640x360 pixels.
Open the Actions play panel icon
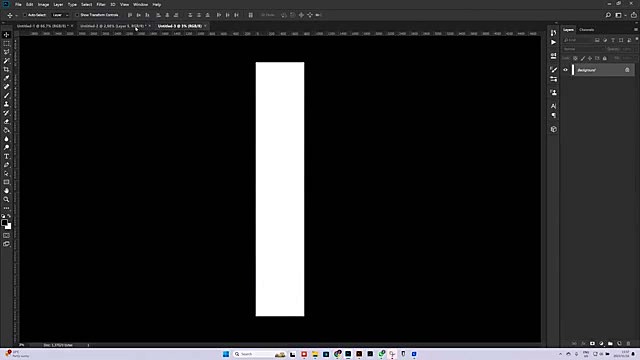(x=553, y=42)
